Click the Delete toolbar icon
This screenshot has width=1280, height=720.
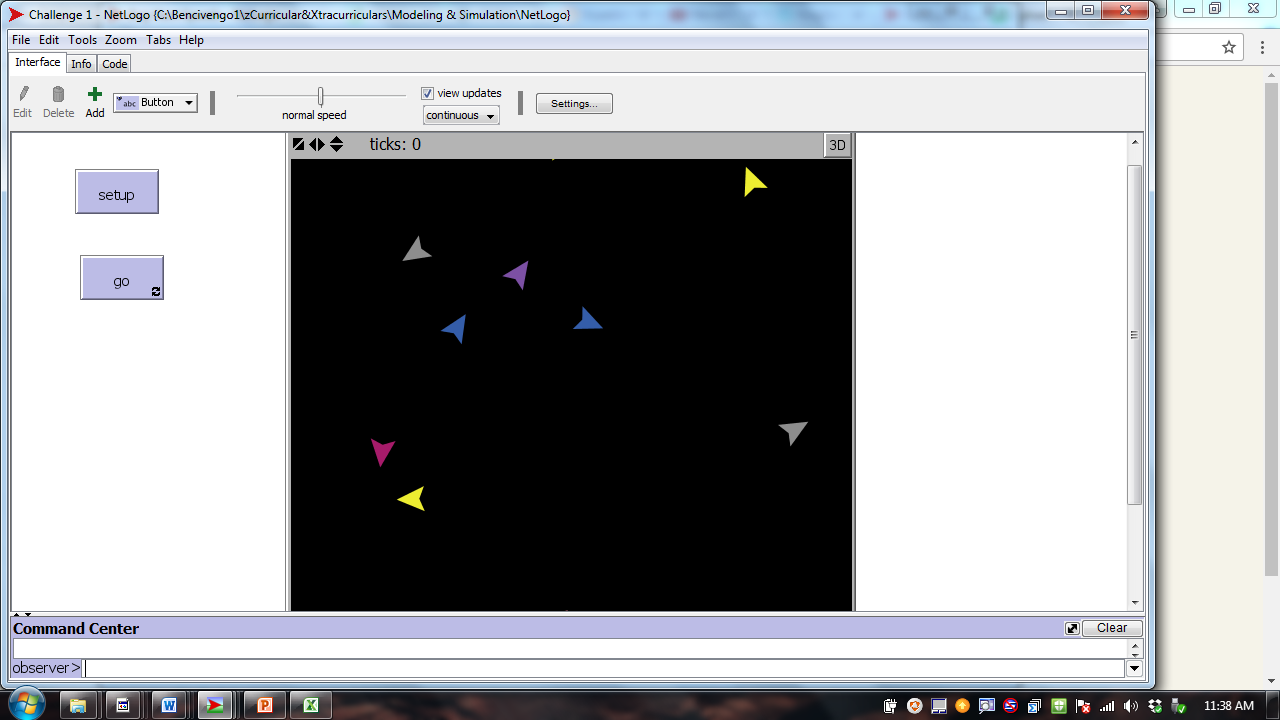coord(58,95)
